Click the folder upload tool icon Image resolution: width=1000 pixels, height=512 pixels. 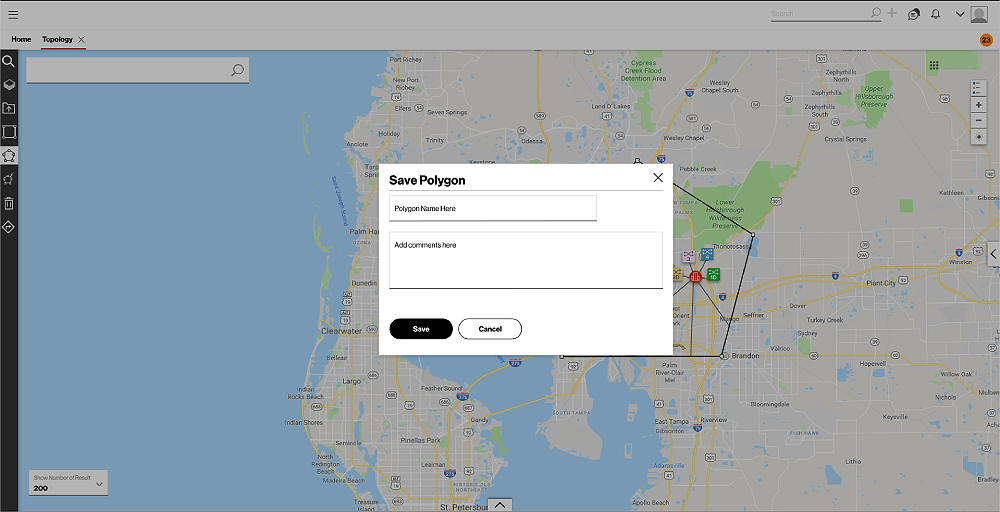click(x=8, y=108)
